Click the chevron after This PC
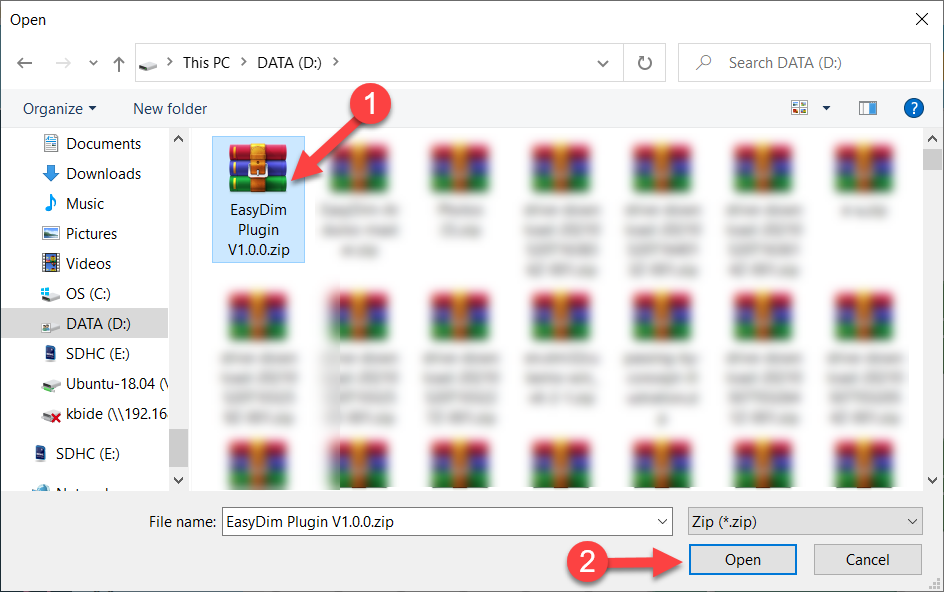Viewport: 944px width, 592px height. point(244,62)
